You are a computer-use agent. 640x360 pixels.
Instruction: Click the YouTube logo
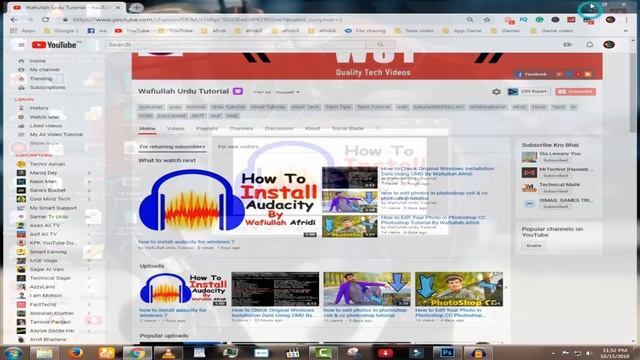coord(54,45)
